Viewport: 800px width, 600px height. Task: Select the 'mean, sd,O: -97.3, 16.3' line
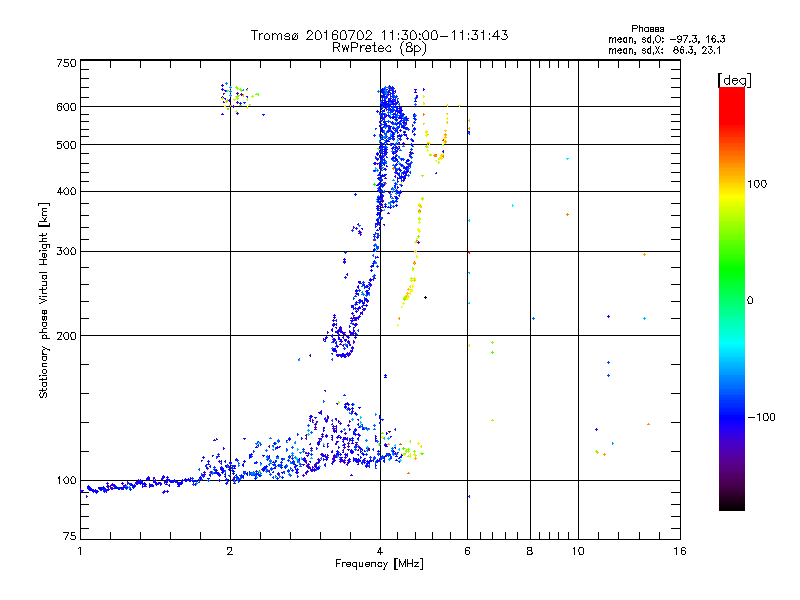point(666,39)
